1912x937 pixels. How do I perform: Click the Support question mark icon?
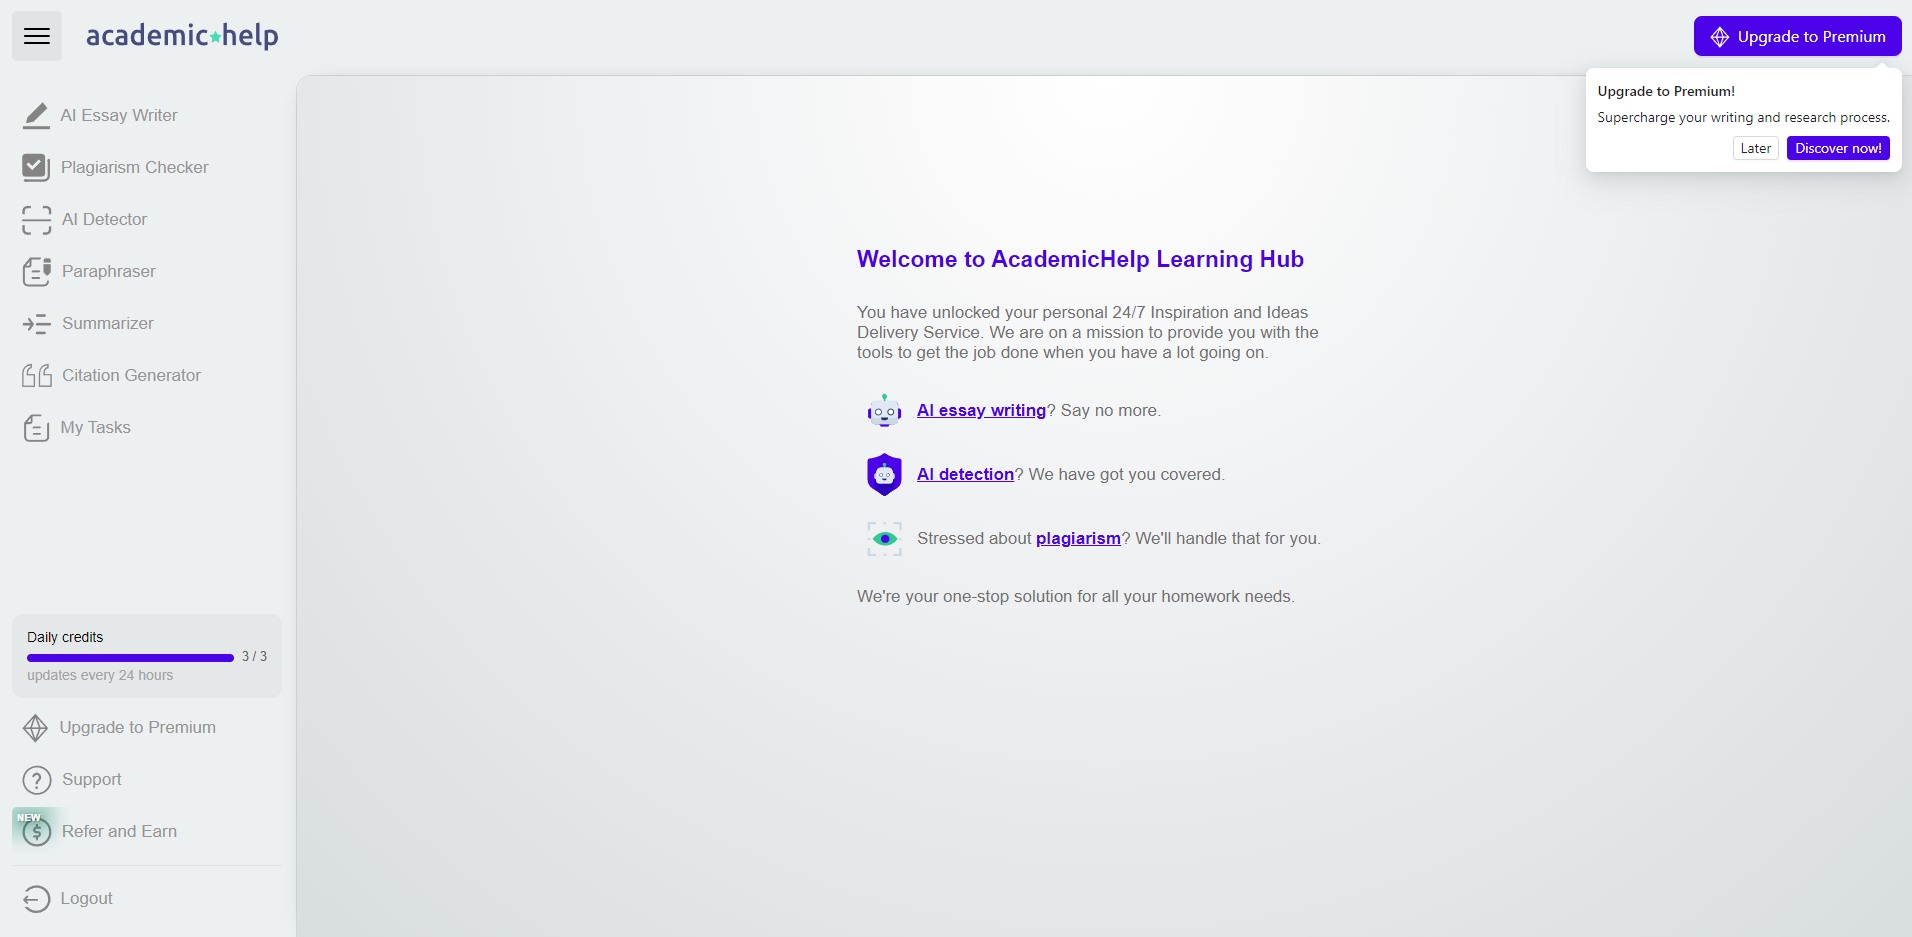pos(36,780)
